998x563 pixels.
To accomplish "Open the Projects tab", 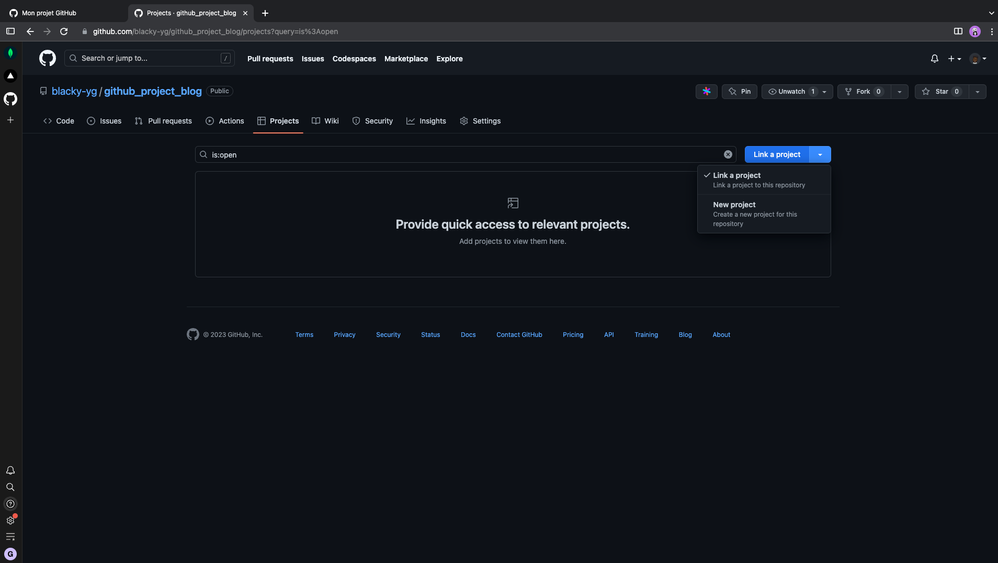I will [278, 121].
